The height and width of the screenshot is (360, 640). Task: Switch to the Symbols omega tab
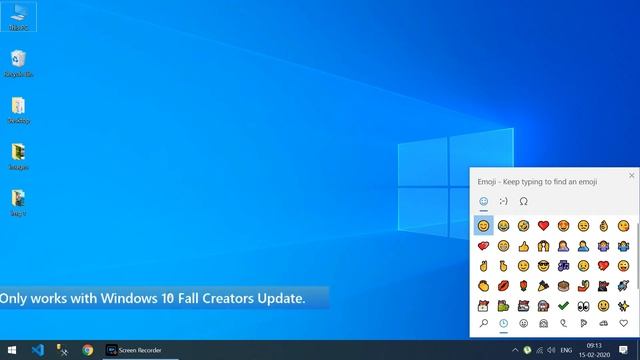(523, 201)
